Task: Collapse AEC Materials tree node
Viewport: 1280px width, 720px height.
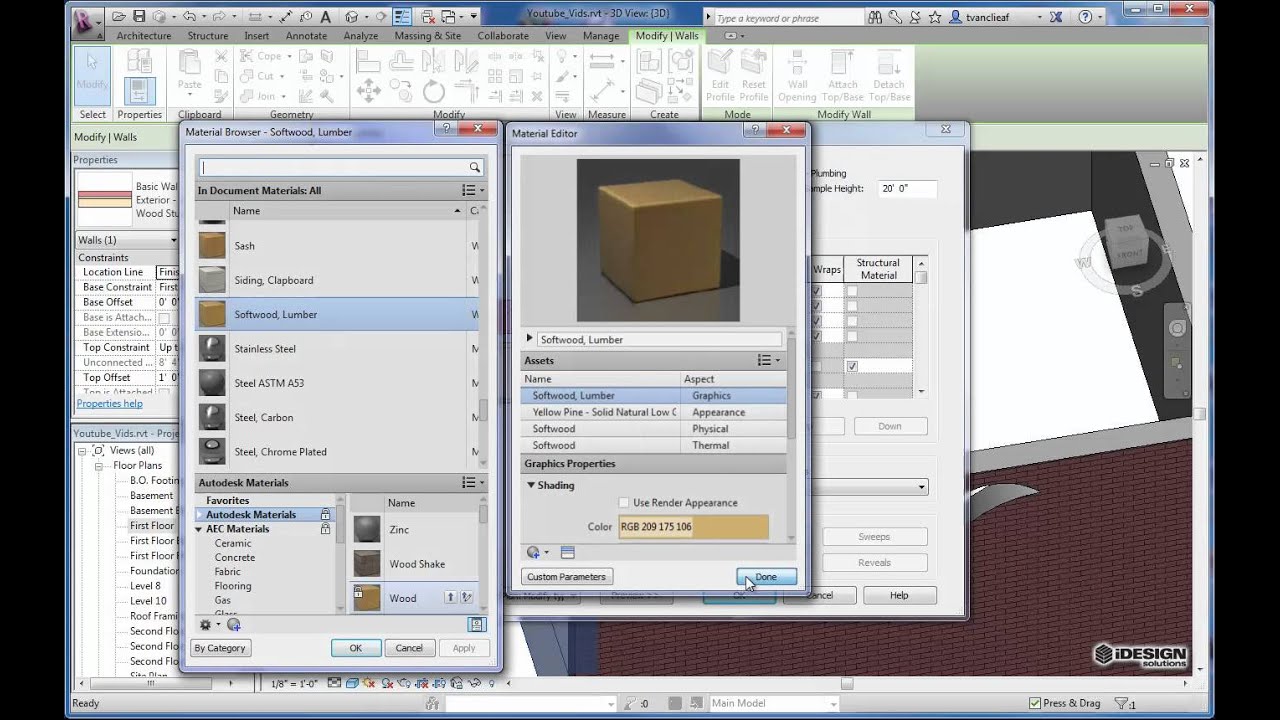Action: click(x=199, y=529)
